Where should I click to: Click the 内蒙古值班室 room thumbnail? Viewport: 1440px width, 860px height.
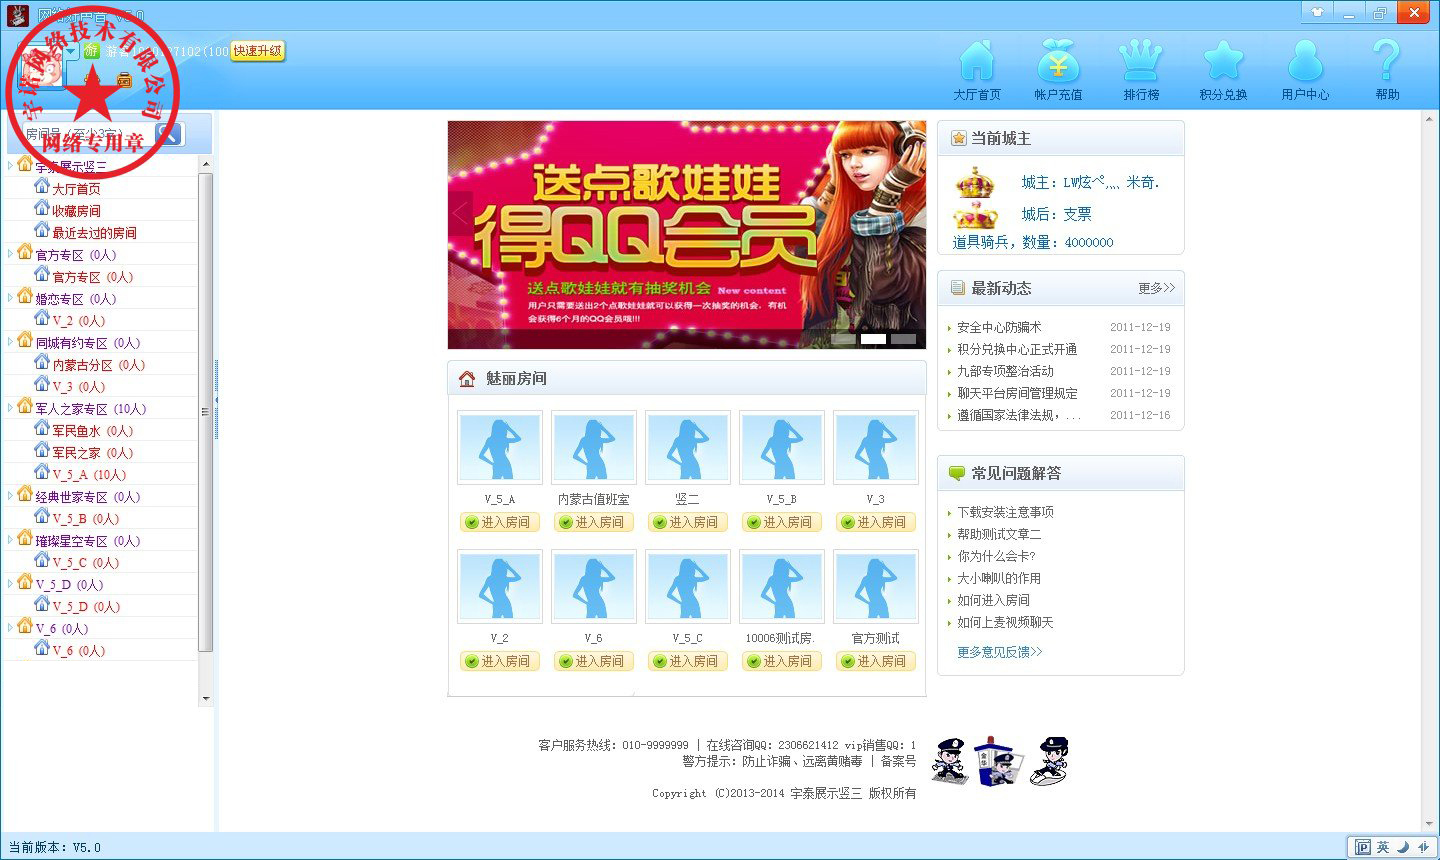(594, 448)
